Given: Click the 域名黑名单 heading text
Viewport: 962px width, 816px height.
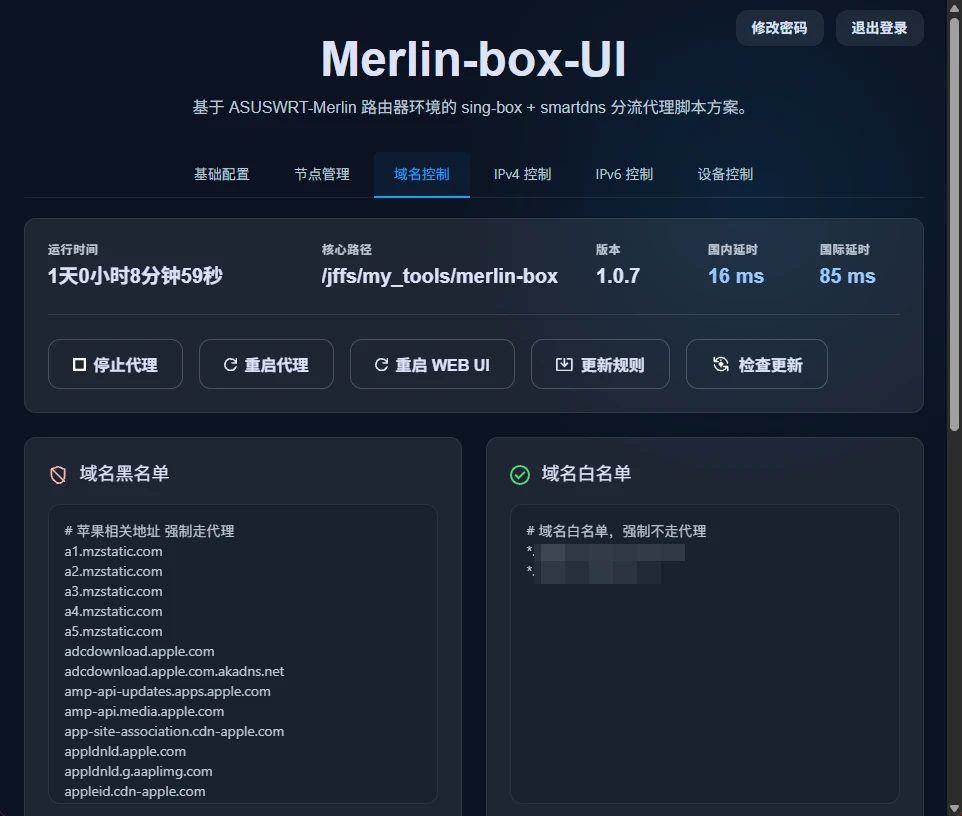Looking at the screenshot, I should pyautogui.click(x=125, y=474).
